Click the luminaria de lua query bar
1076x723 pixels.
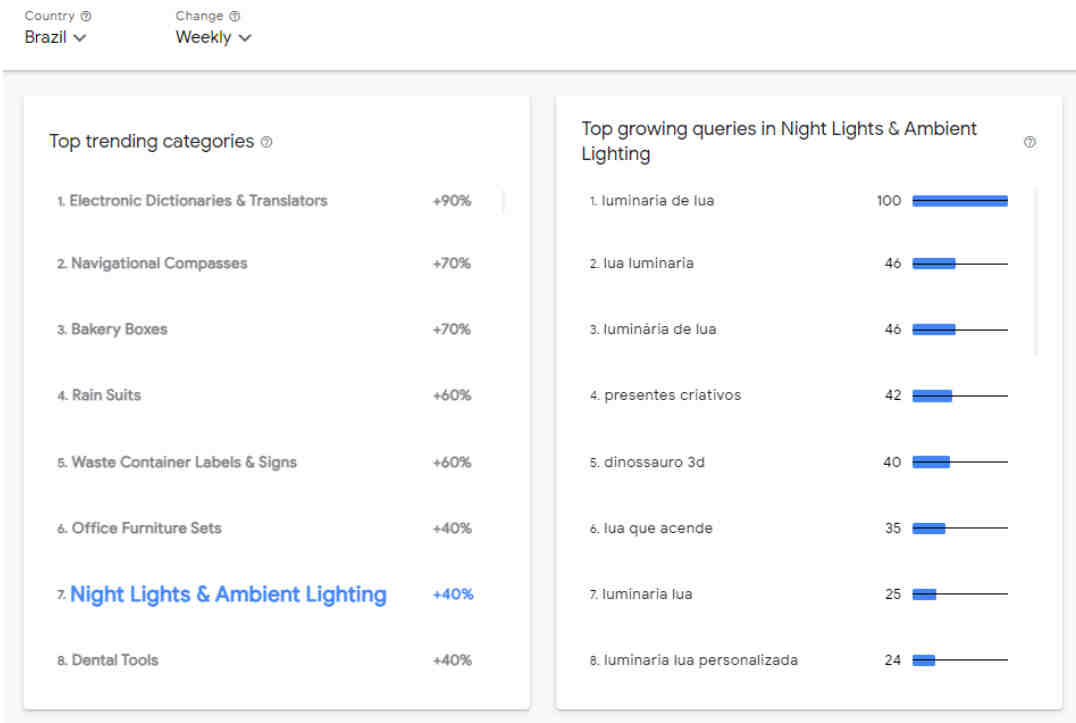tap(959, 201)
